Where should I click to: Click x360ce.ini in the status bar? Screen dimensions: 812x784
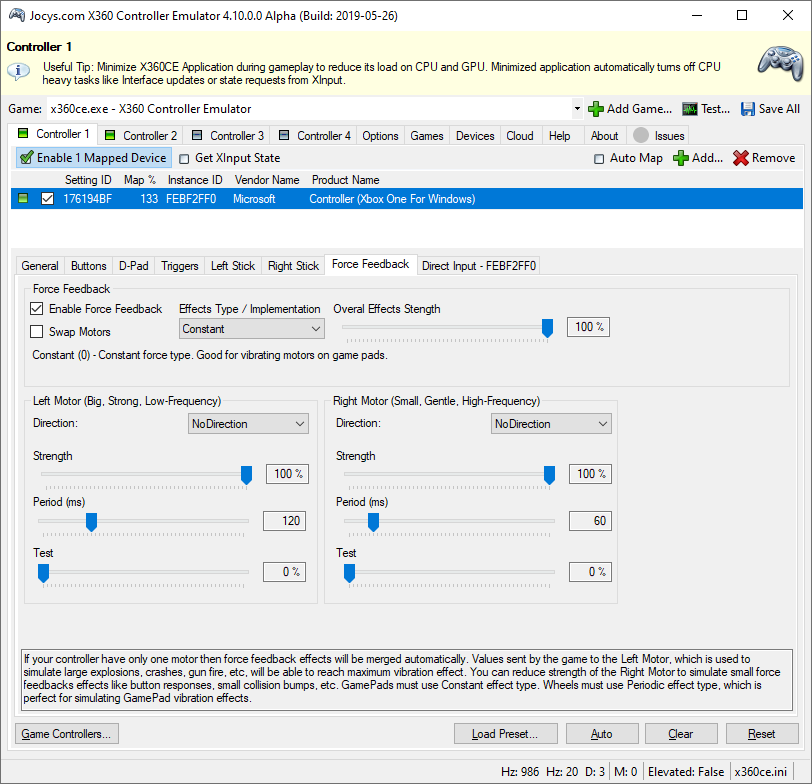coord(761,772)
